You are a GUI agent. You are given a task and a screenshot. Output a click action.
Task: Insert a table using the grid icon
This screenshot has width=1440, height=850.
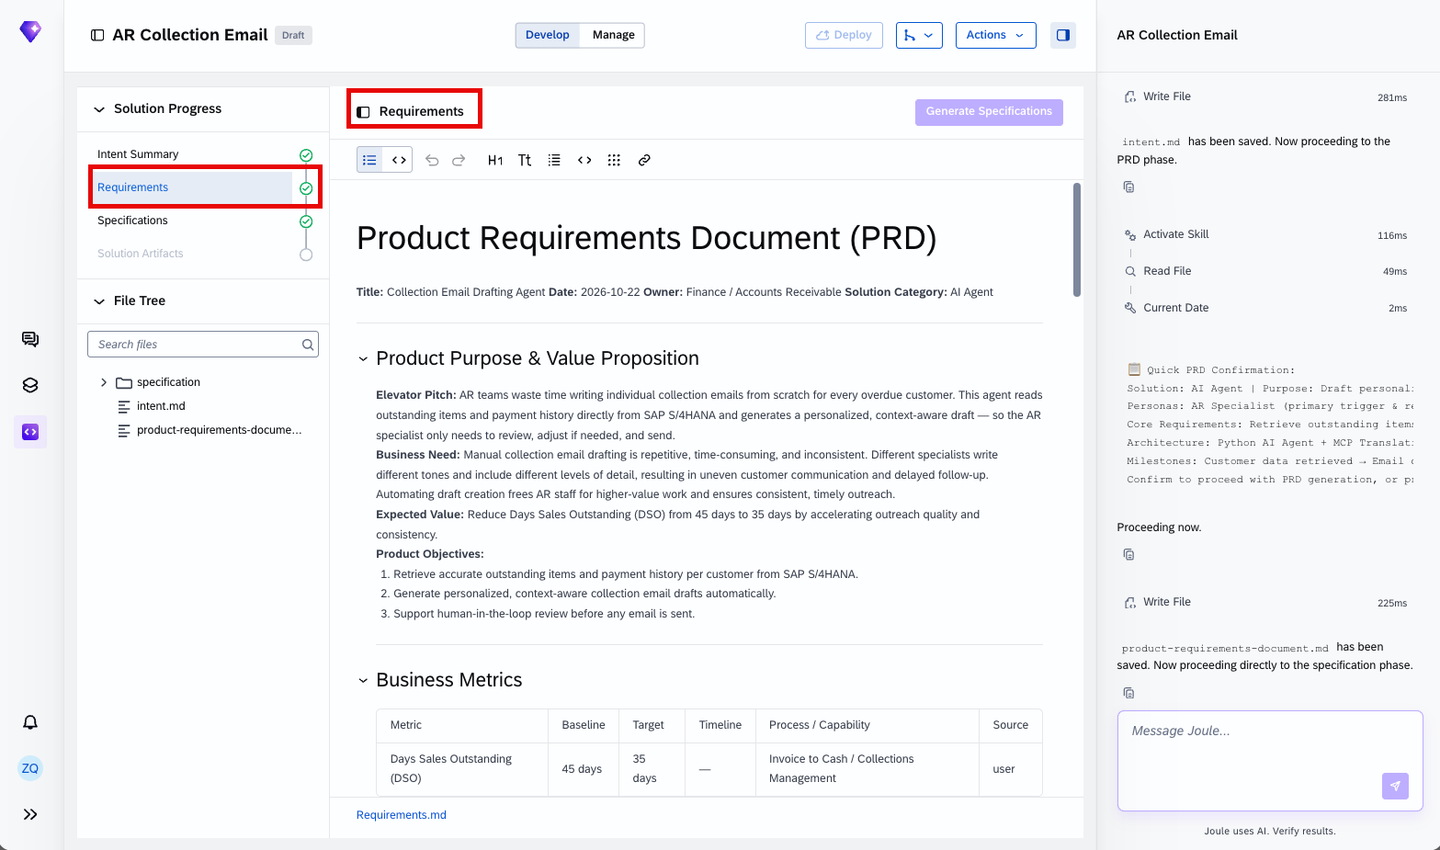pyautogui.click(x=614, y=160)
